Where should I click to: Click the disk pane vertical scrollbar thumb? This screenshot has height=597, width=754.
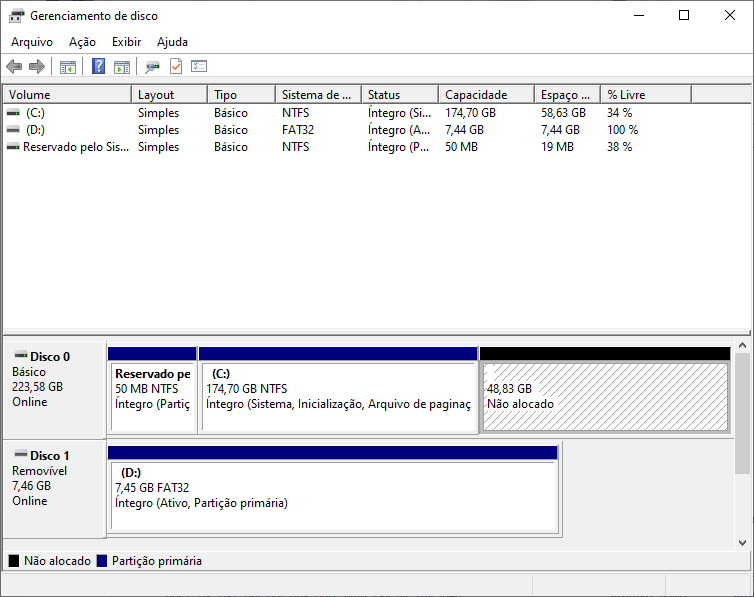tap(742, 413)
